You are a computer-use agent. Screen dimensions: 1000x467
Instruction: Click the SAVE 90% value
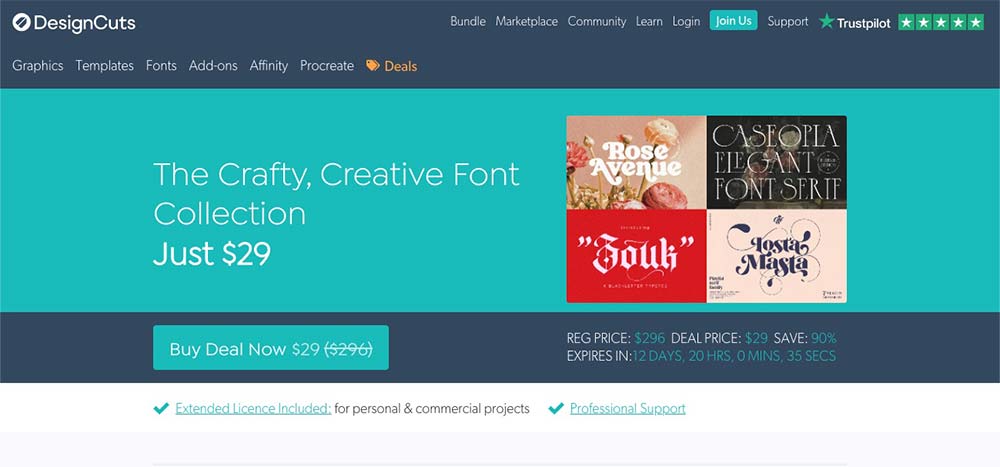(823, 338)
